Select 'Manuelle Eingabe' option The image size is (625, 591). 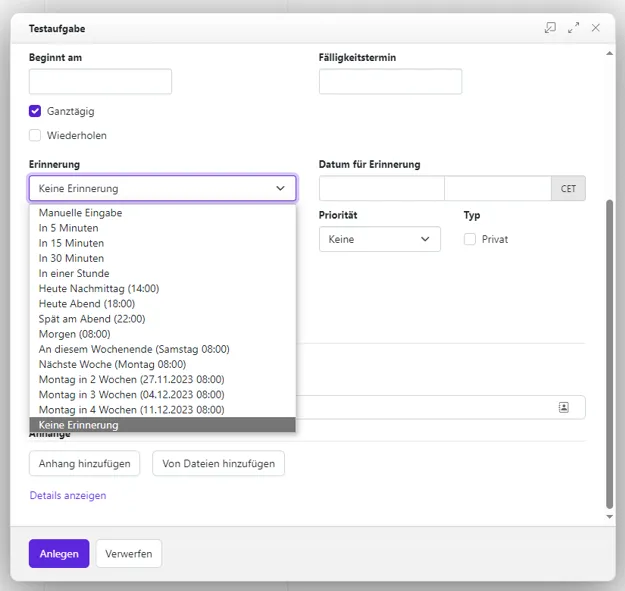coord(80,213)
